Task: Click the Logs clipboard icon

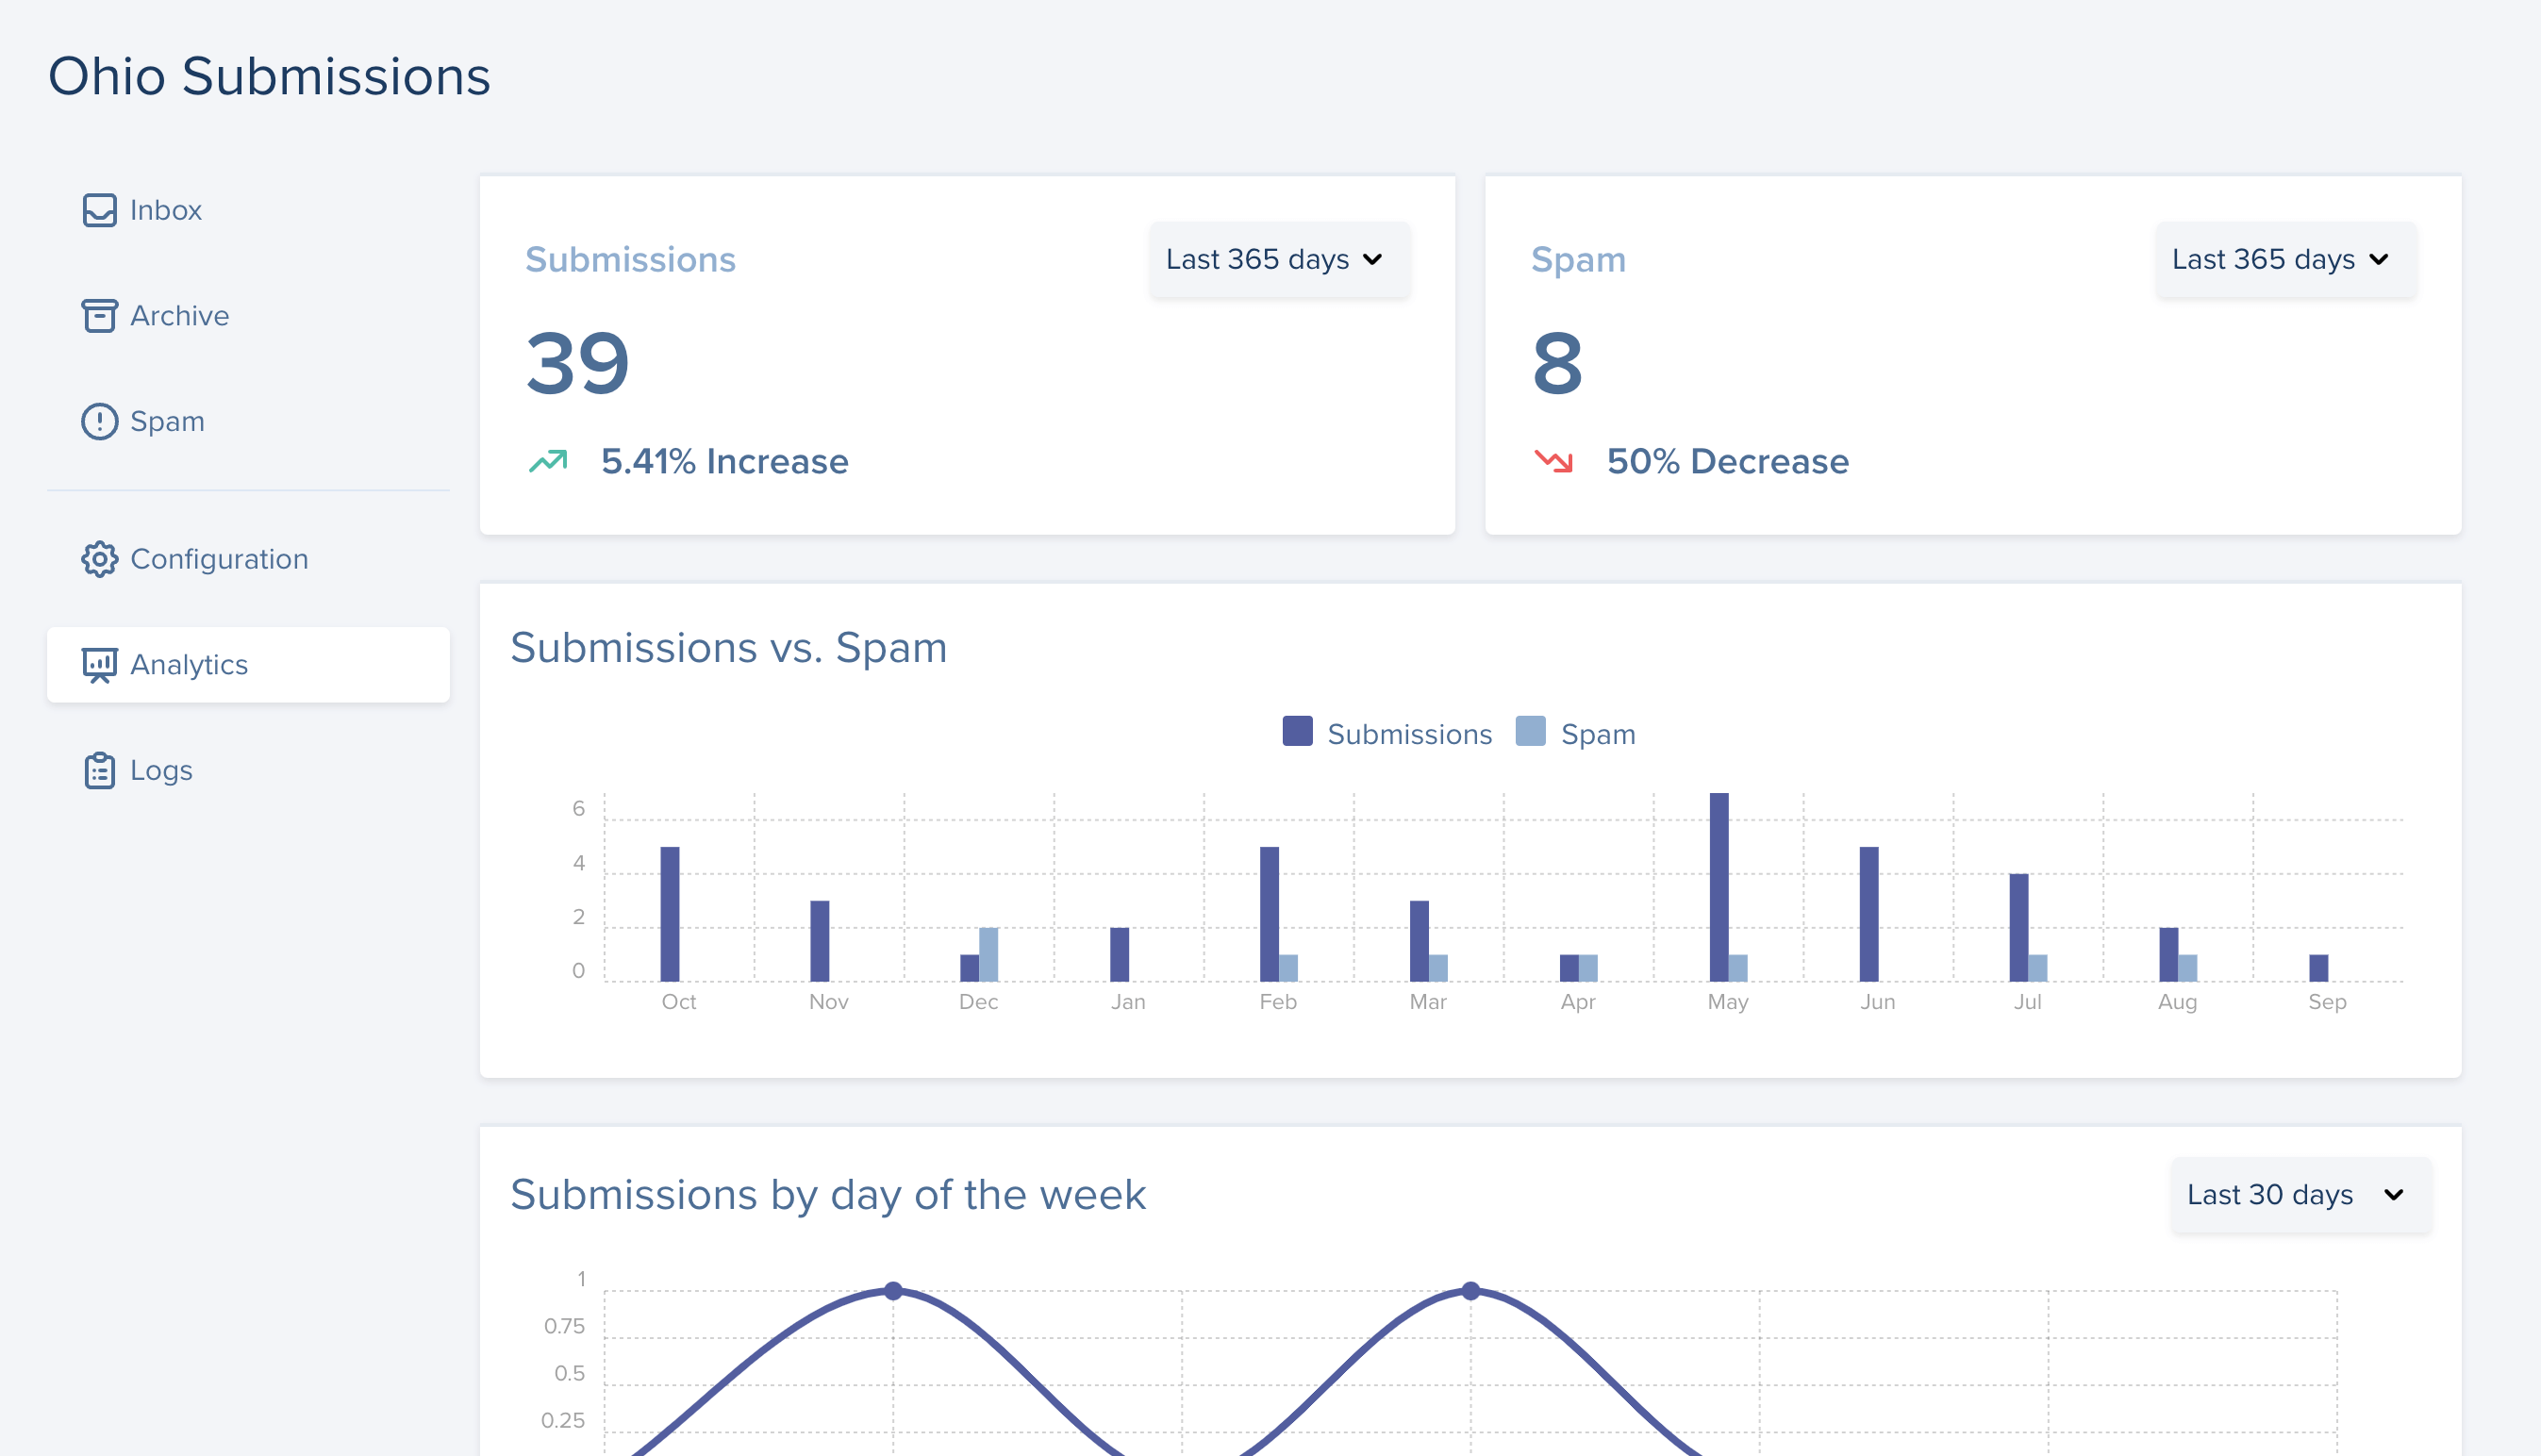Action: pos(99,770)
